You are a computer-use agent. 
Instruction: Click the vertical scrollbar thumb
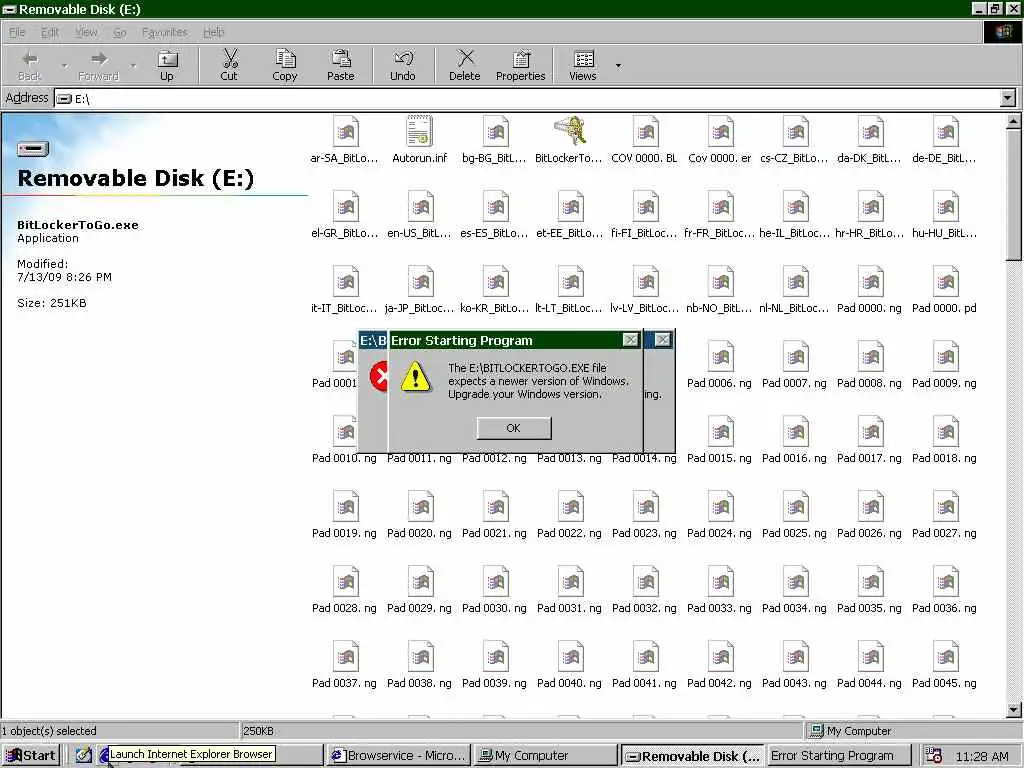tap(1014, 195)
